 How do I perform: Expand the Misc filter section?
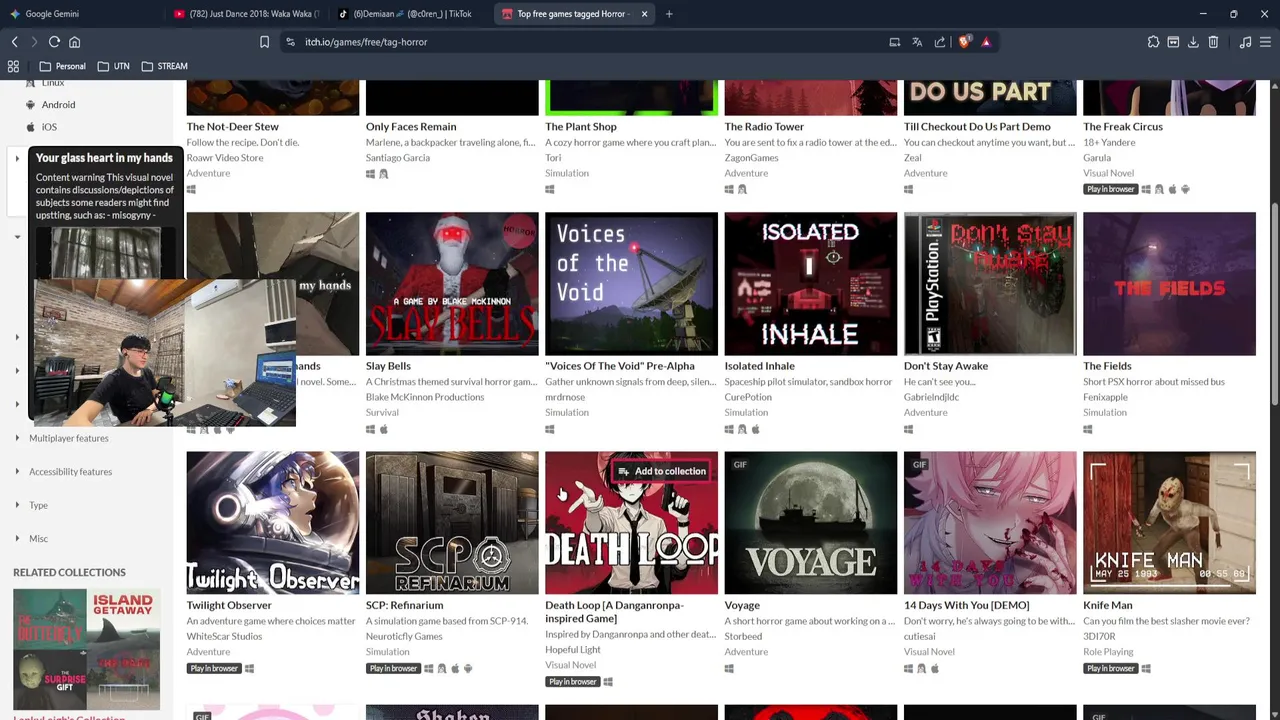point(38,538)
